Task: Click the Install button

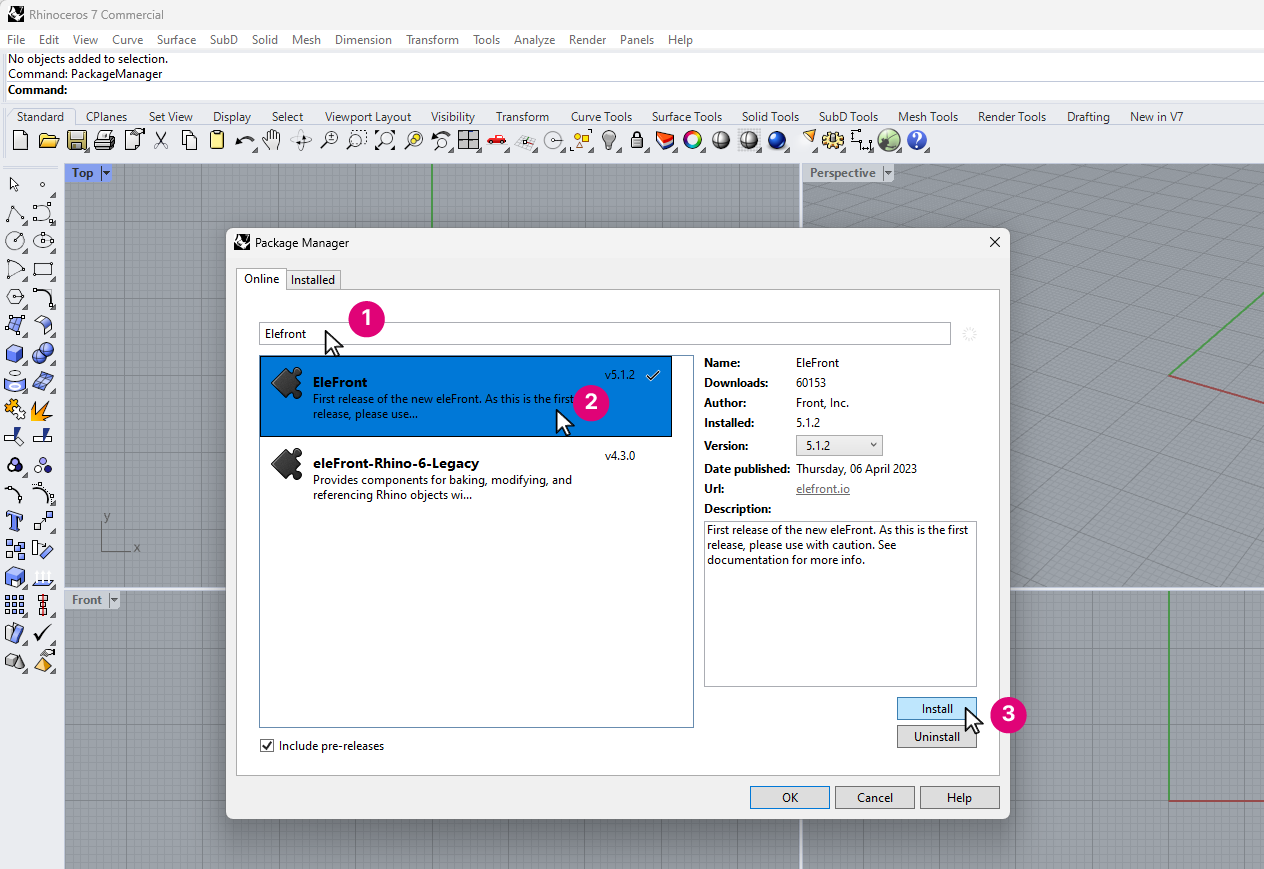Action: [x=937, y=708]
